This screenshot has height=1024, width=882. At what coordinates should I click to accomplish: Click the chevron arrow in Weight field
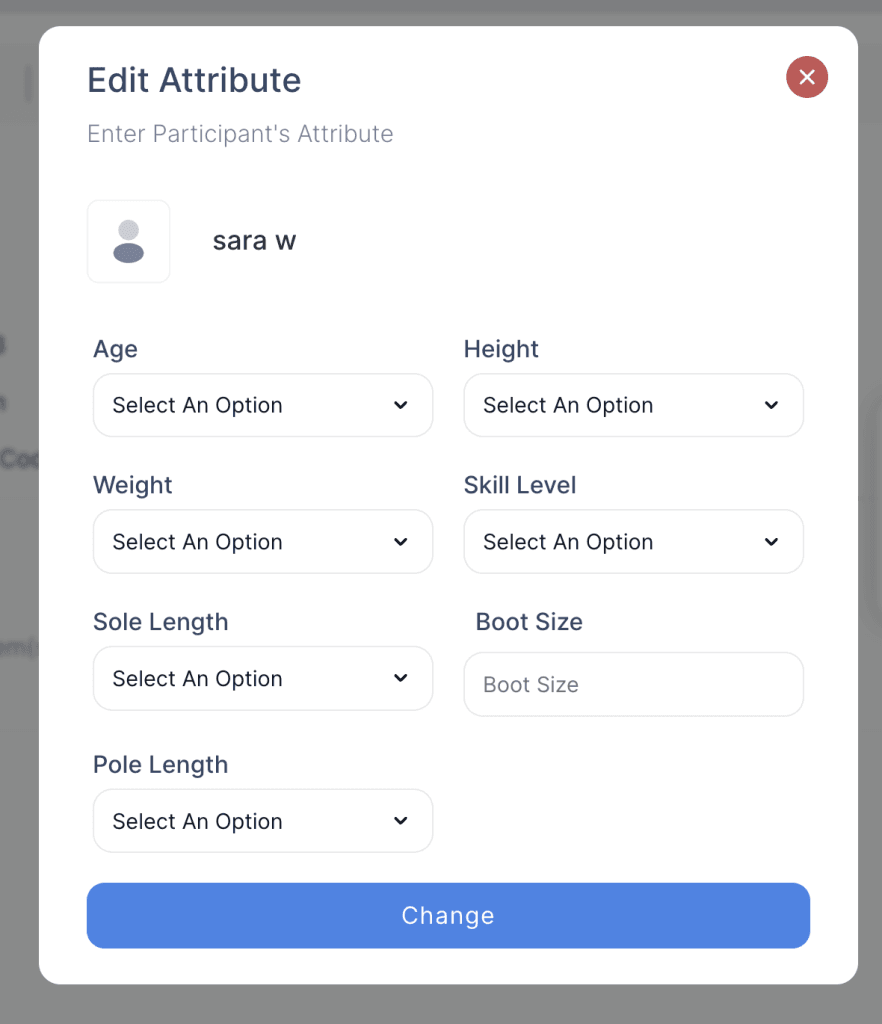(x=401, y=542)
